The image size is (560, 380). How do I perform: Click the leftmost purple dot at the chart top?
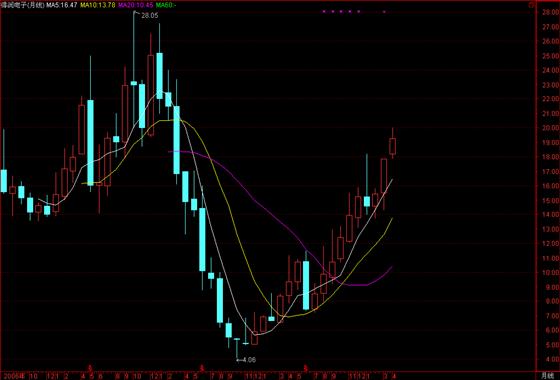click(324, 11)
